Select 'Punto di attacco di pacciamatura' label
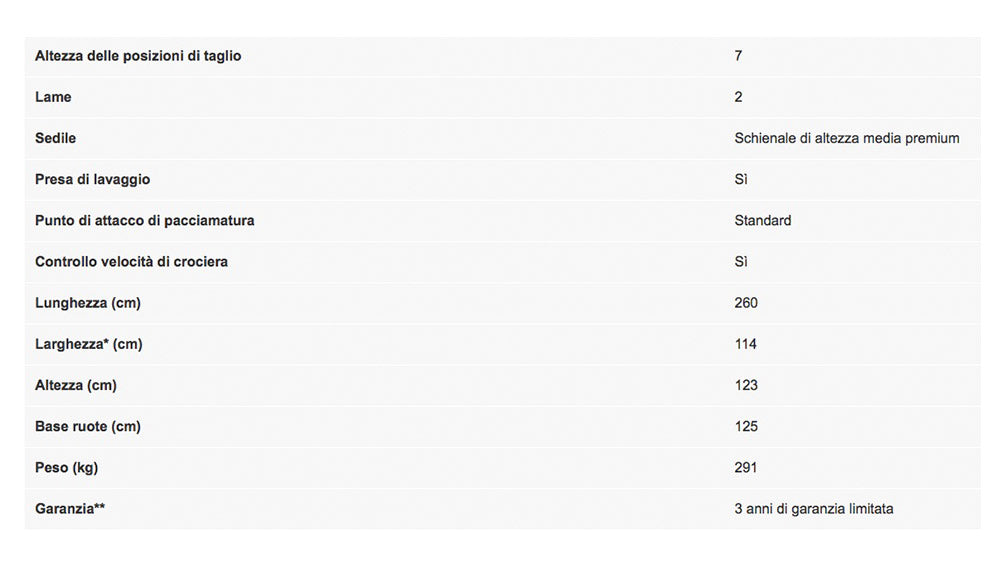The image size is (1000, 572). (144, 220)
